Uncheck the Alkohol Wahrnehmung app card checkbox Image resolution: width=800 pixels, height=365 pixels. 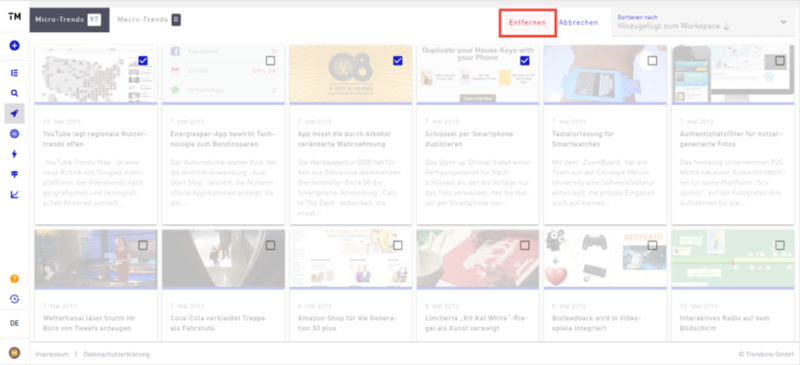[x=397, y=61]
